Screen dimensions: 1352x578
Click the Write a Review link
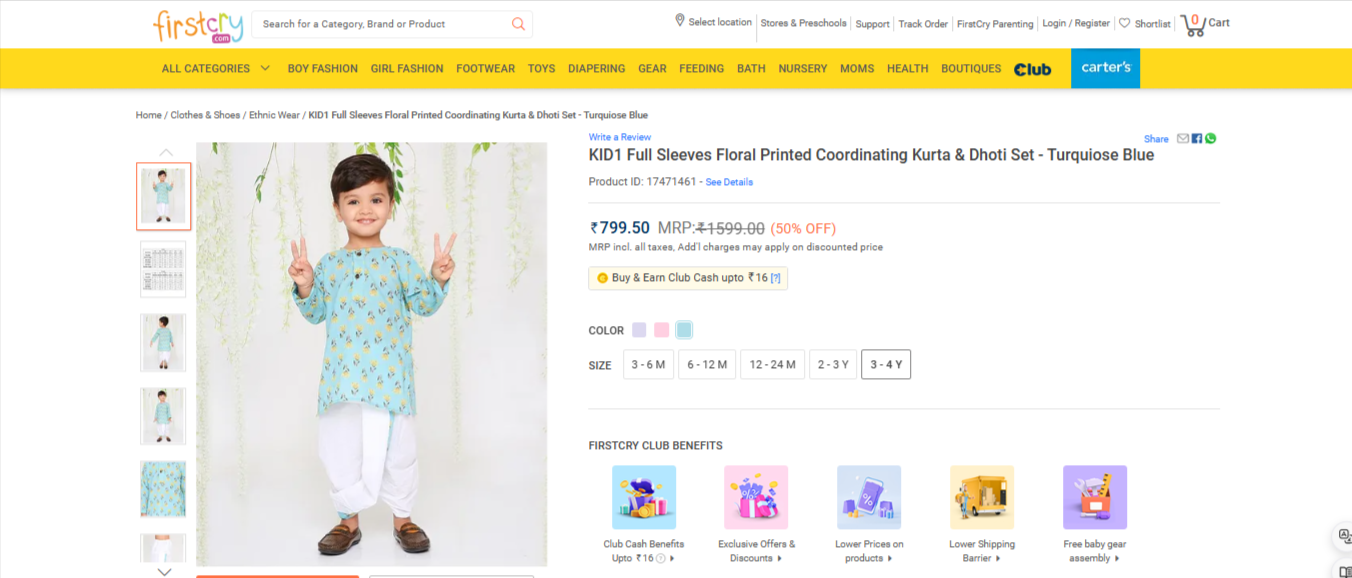coord(619,137)
